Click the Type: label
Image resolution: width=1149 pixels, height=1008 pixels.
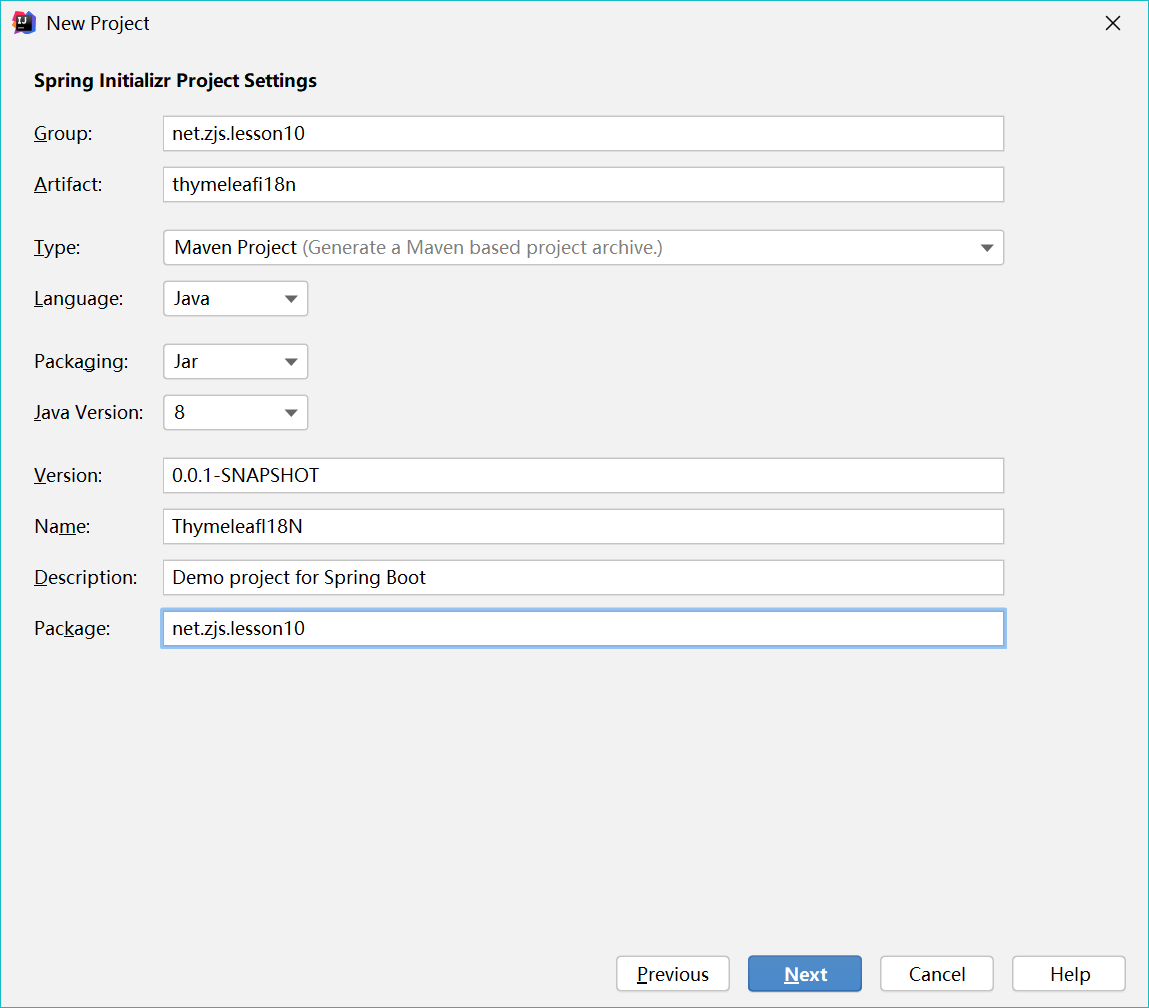(x=57, y=248)
